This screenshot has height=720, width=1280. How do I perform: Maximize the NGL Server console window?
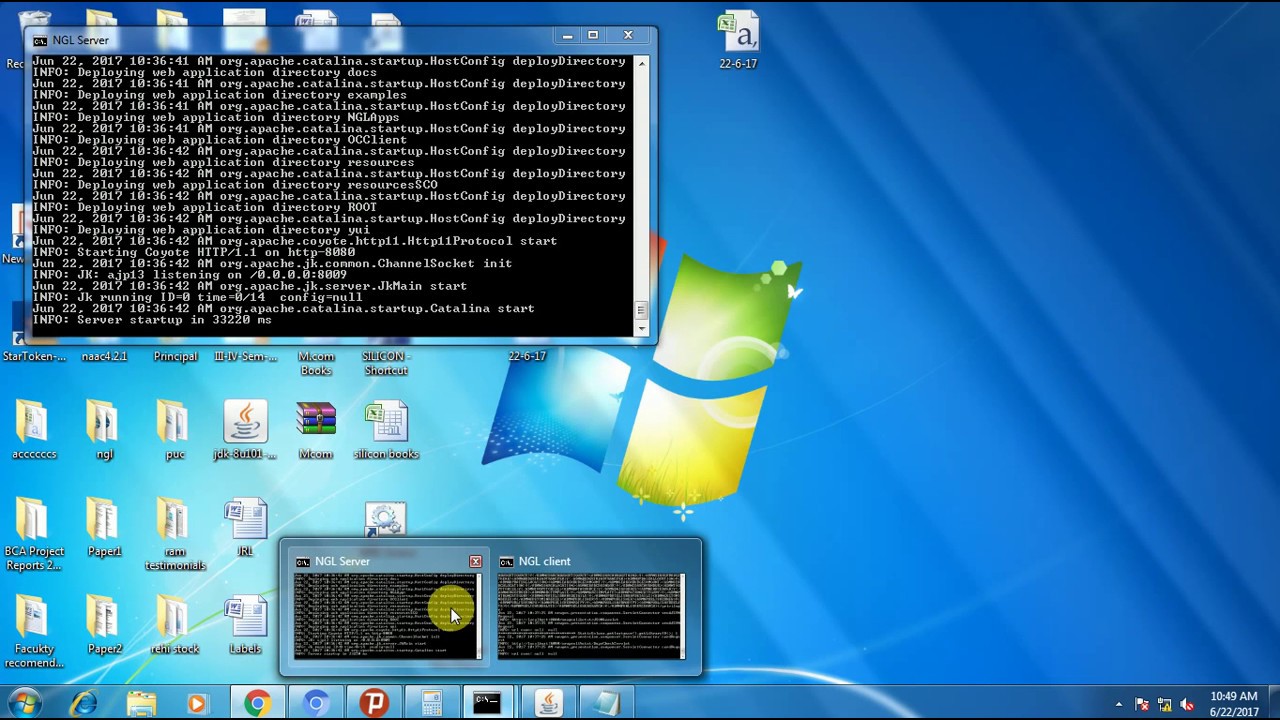pyautogui.click(x=593, y=37)
